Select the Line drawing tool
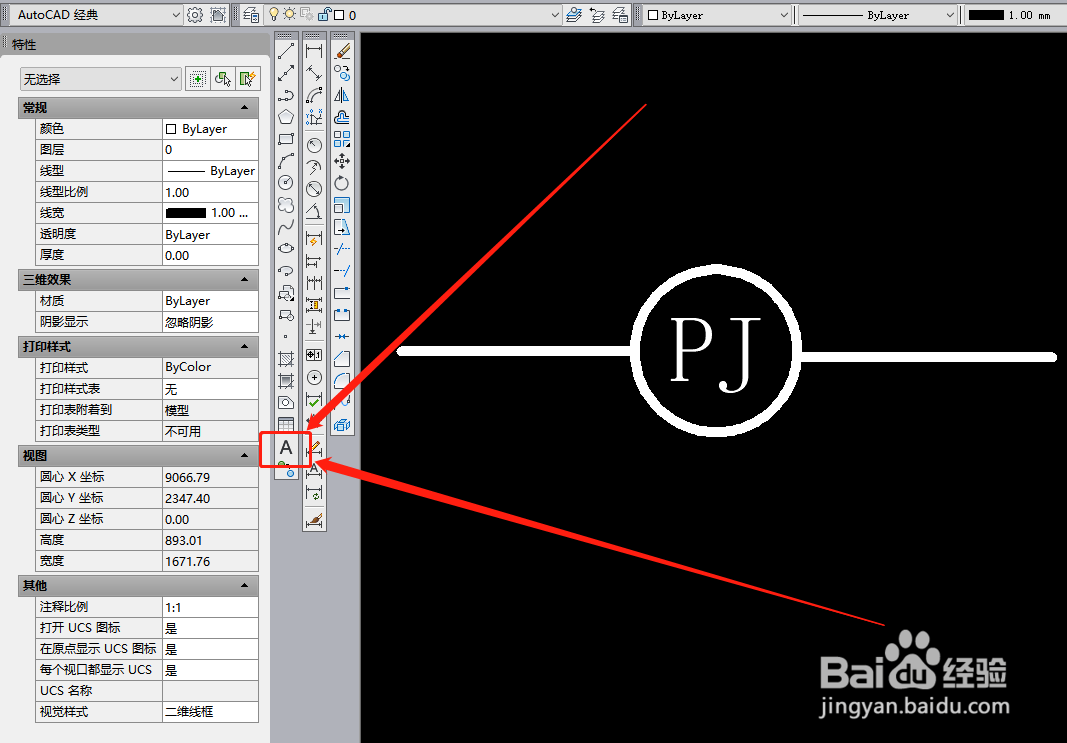 (x=286, y=50)
